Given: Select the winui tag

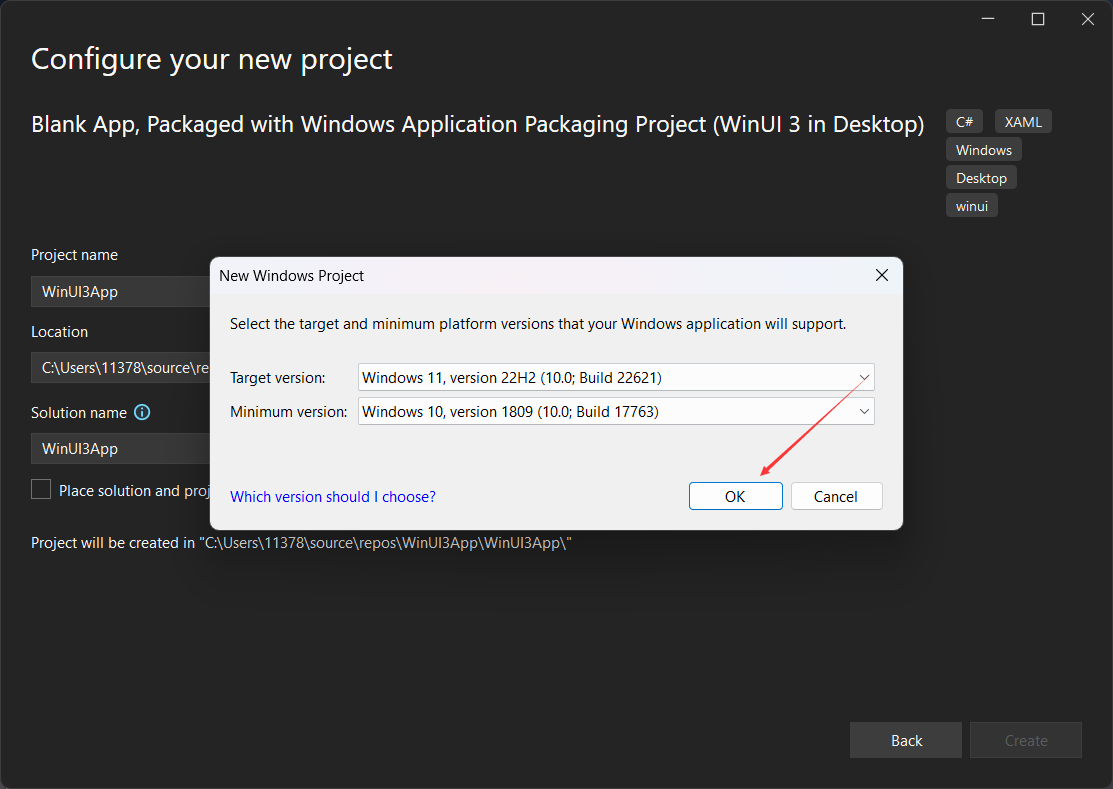Looking at the screenshot, I should (x=971, y=205).
